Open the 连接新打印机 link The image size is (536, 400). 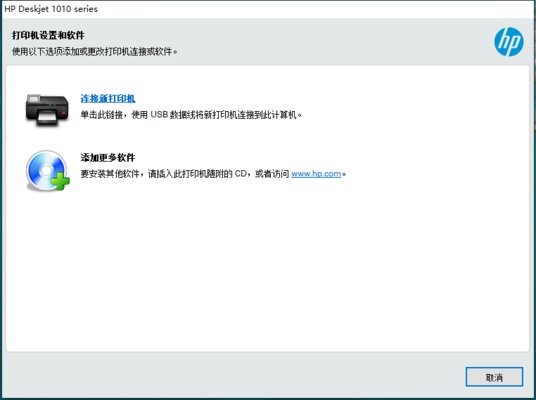tap(108, 98)
